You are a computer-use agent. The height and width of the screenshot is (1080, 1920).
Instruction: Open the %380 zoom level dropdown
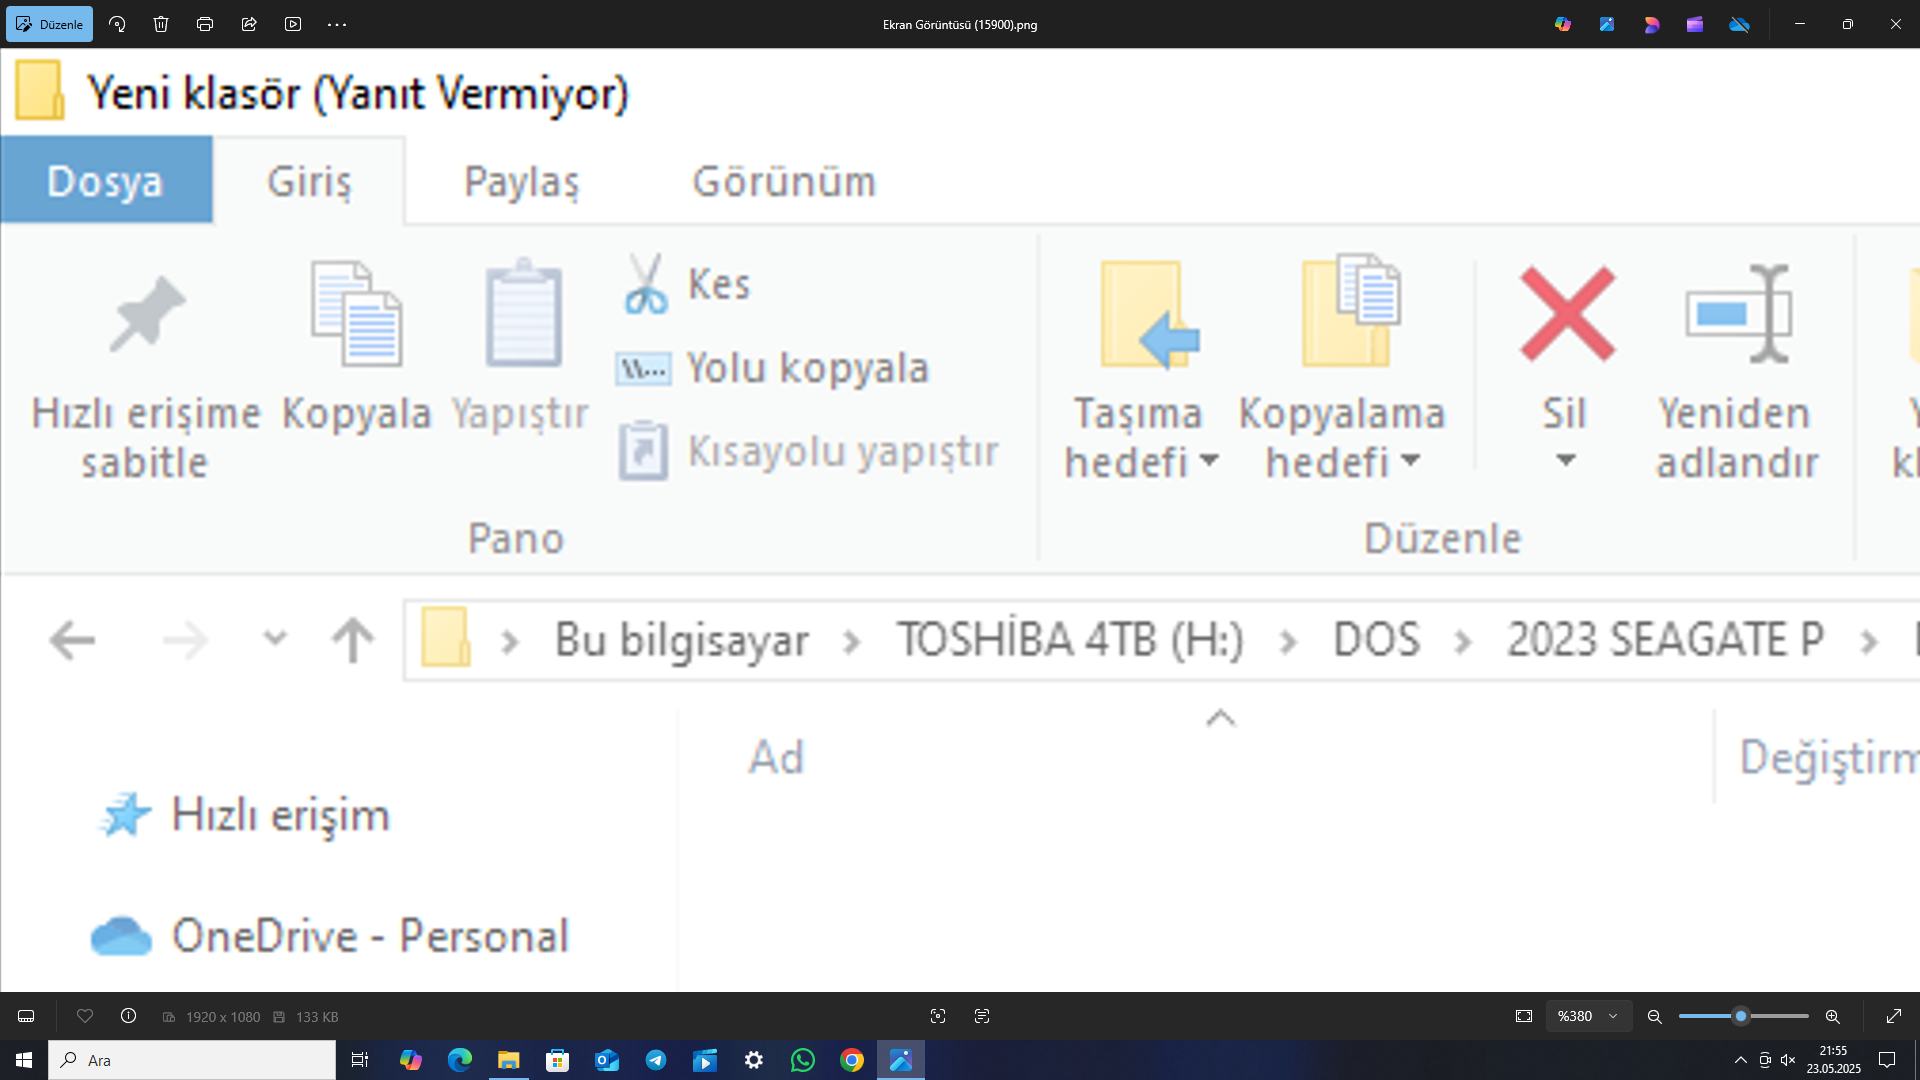[1588, 1016]
